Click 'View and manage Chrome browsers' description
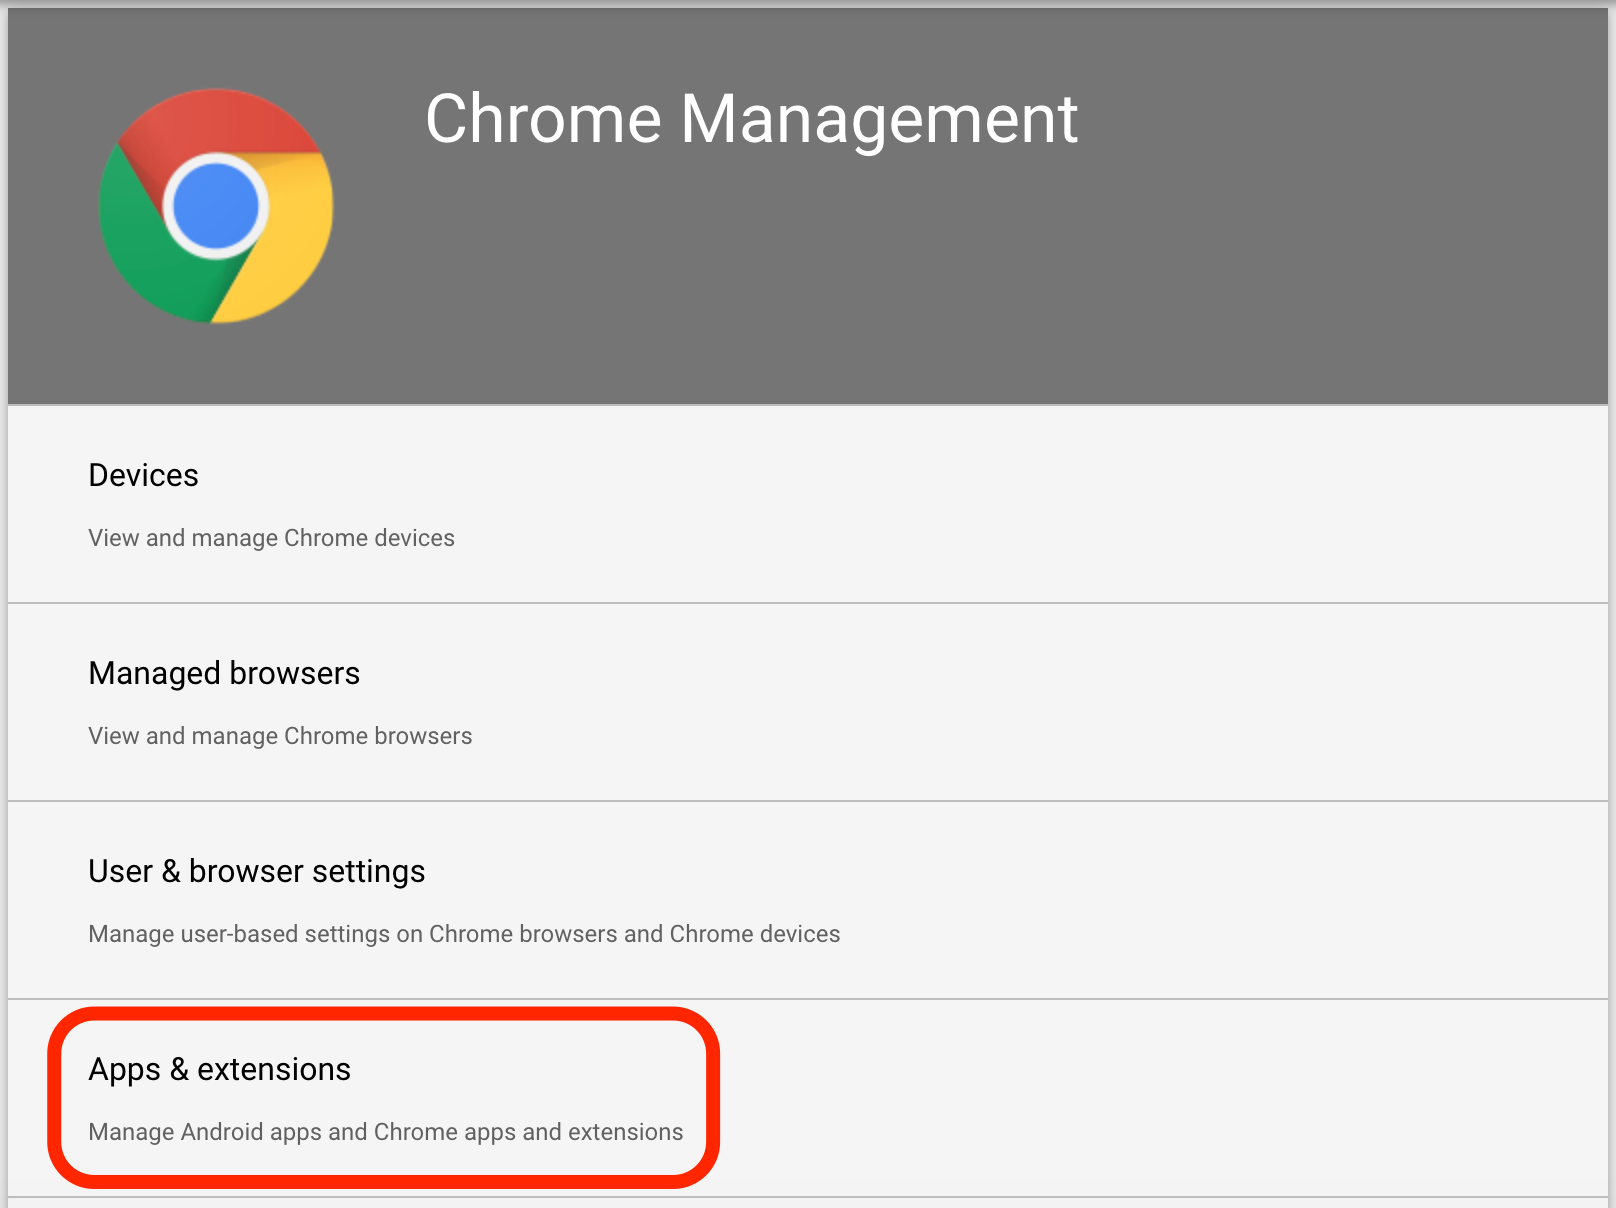Image resolution: width=1616 pixels, height=1208 pixels. (280, 736)
